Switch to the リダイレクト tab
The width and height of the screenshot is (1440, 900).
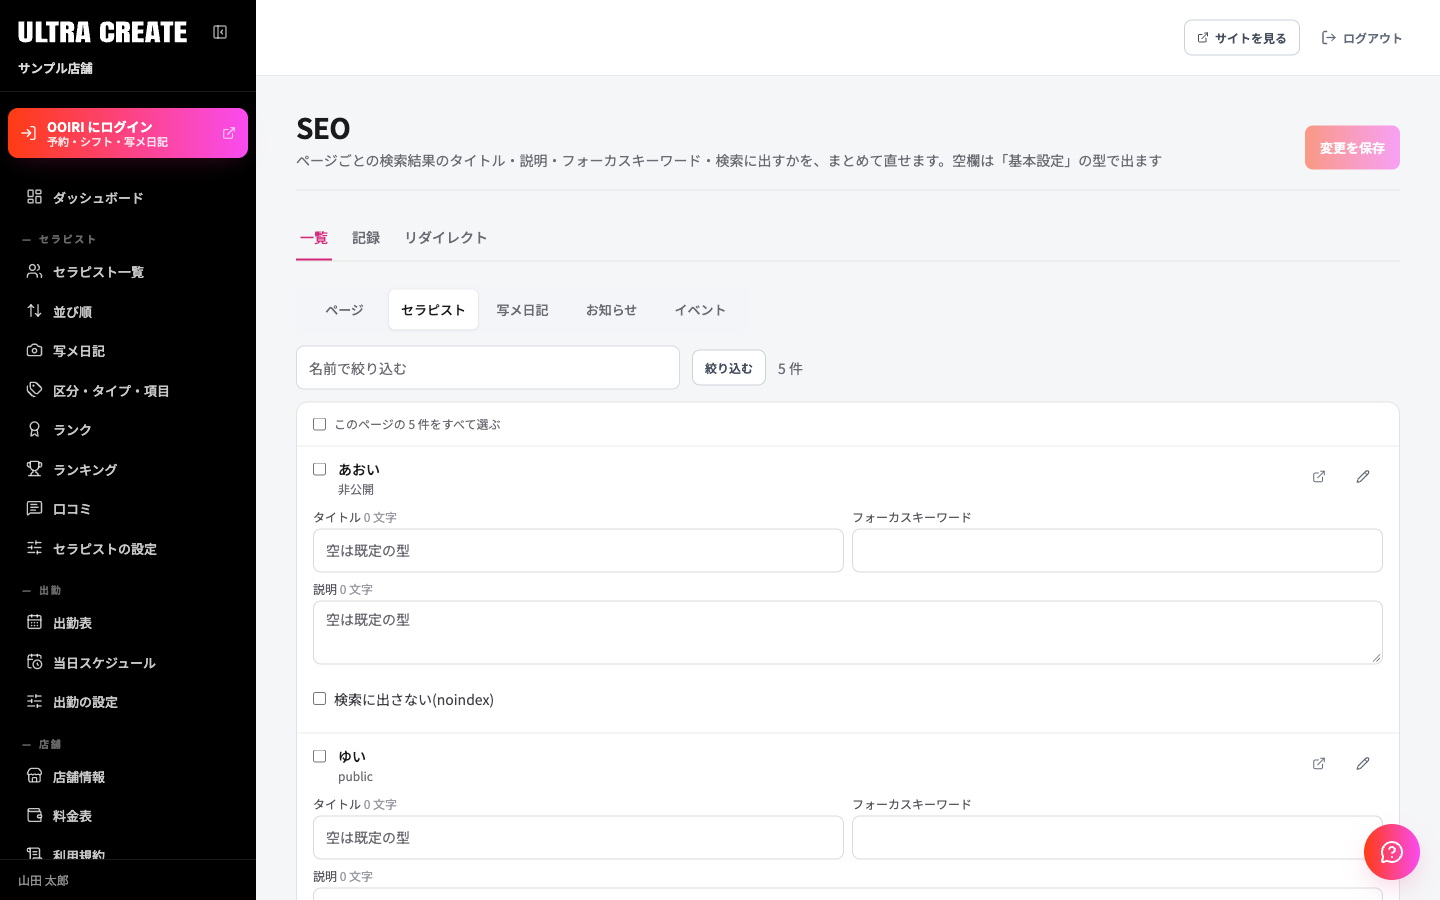[x=446, y=238]
